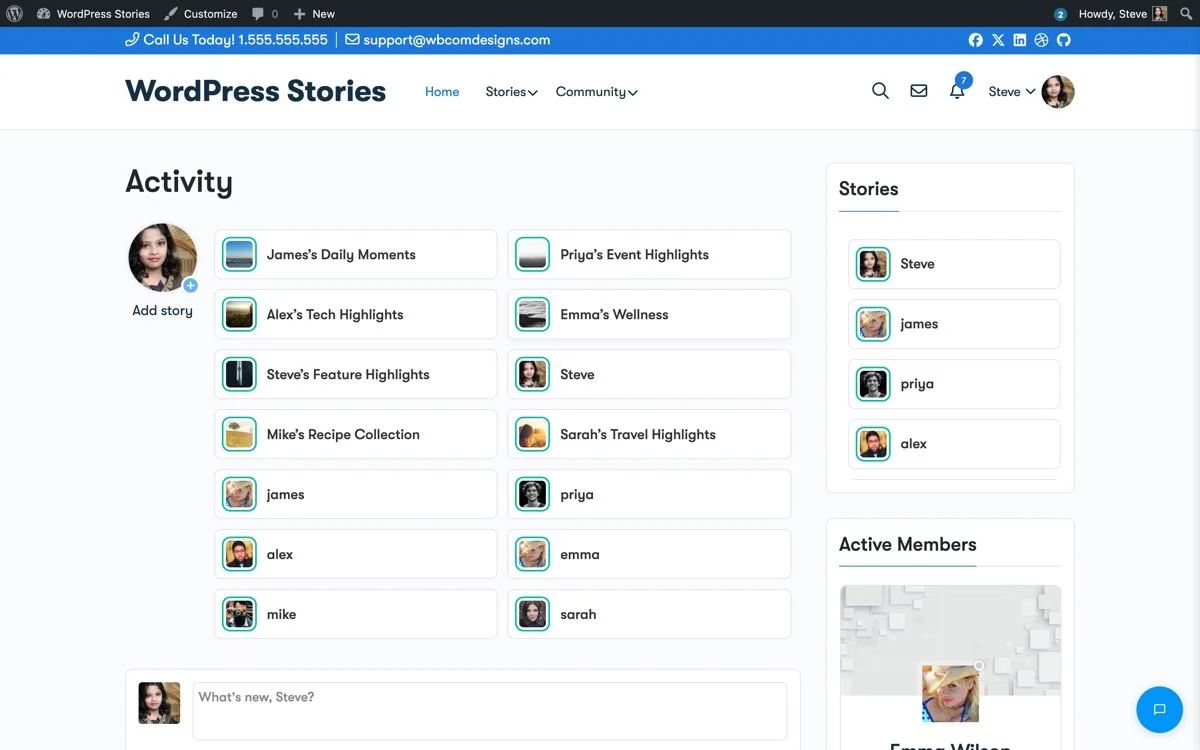Go to the Home nav item

click(442, 92)
